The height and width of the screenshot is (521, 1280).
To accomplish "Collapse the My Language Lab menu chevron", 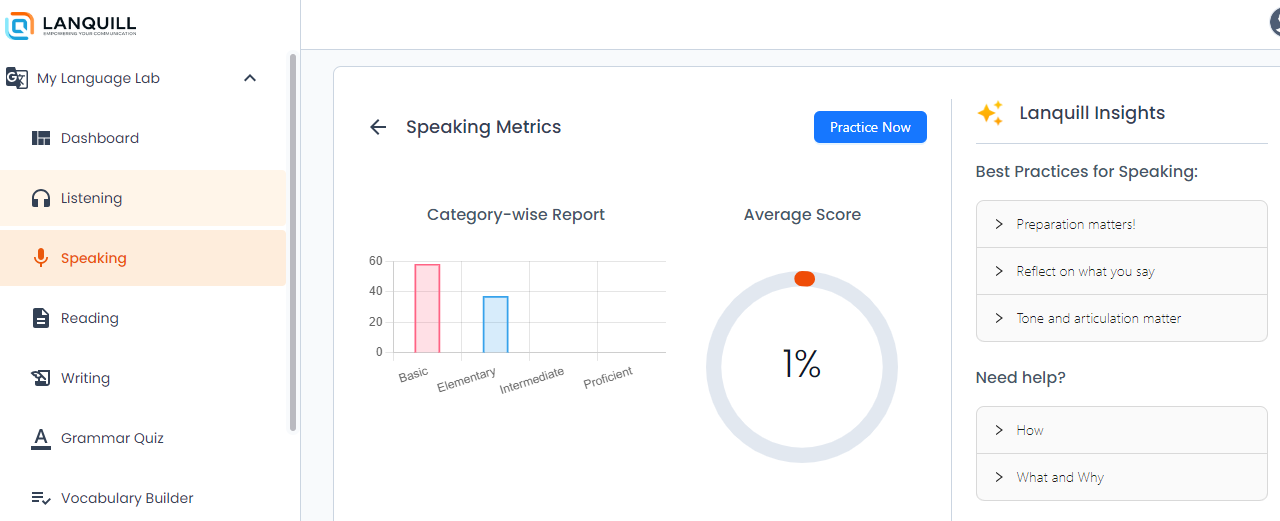I will (250, 78).
